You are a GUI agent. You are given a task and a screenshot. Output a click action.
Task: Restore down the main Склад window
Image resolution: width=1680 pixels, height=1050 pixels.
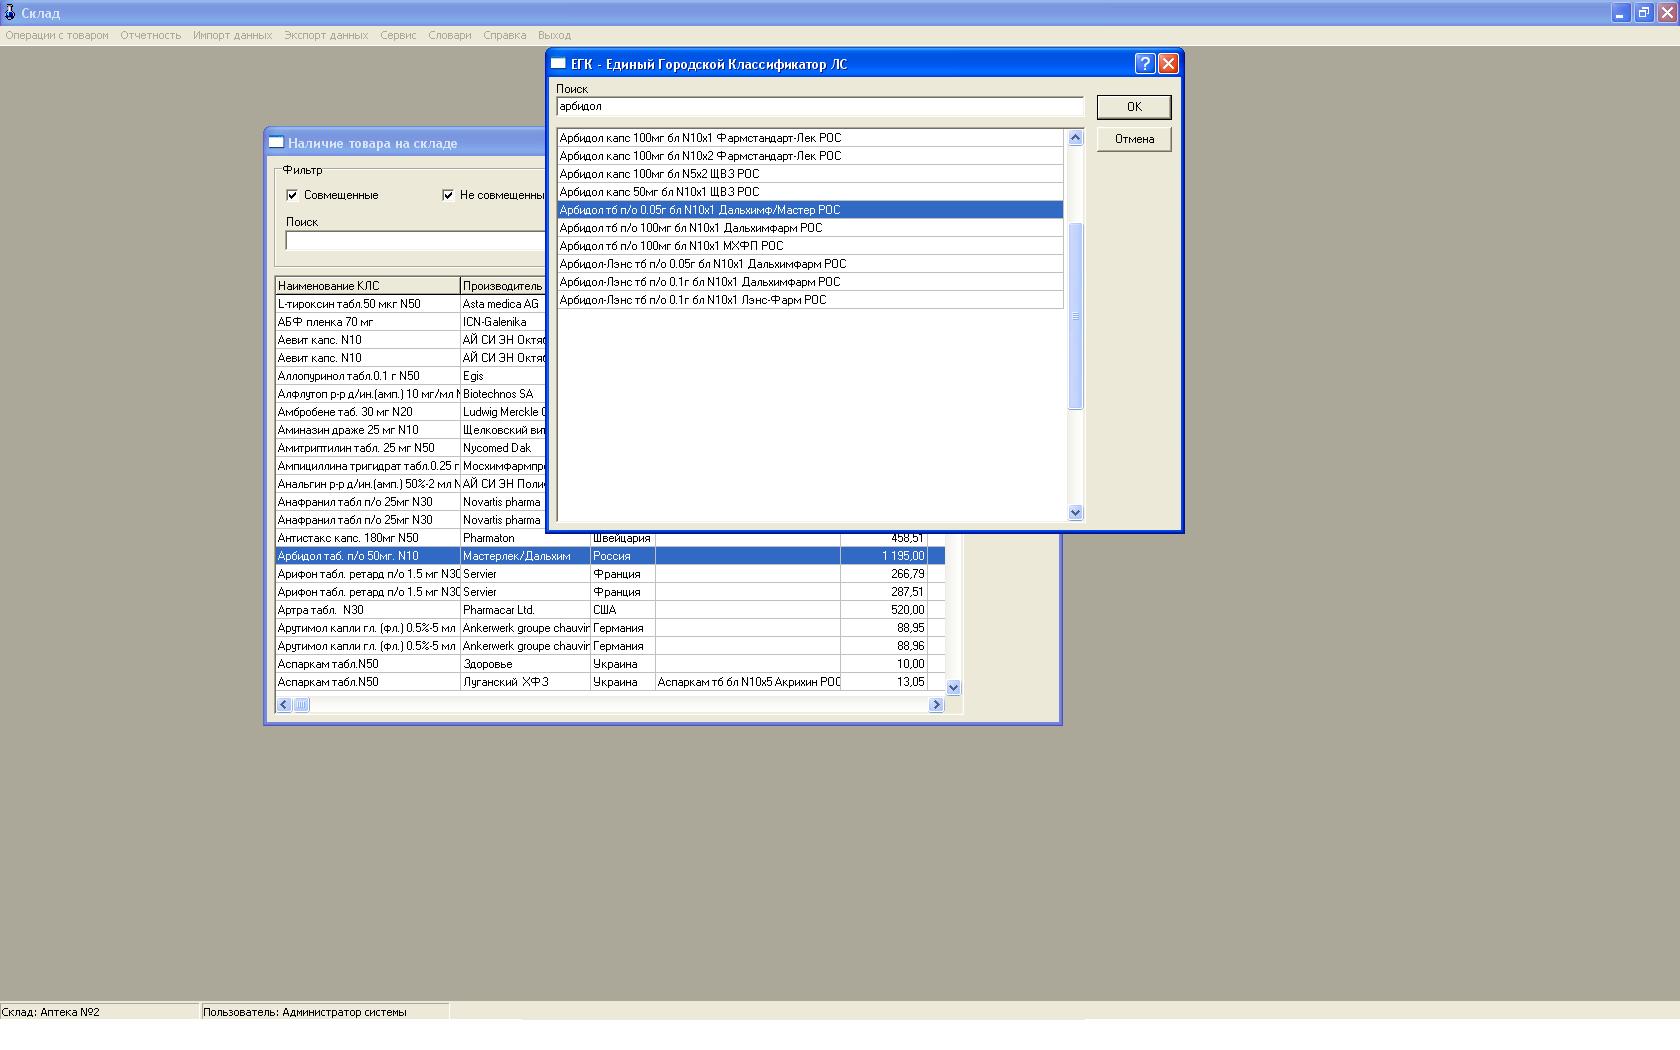point(1643,13)
